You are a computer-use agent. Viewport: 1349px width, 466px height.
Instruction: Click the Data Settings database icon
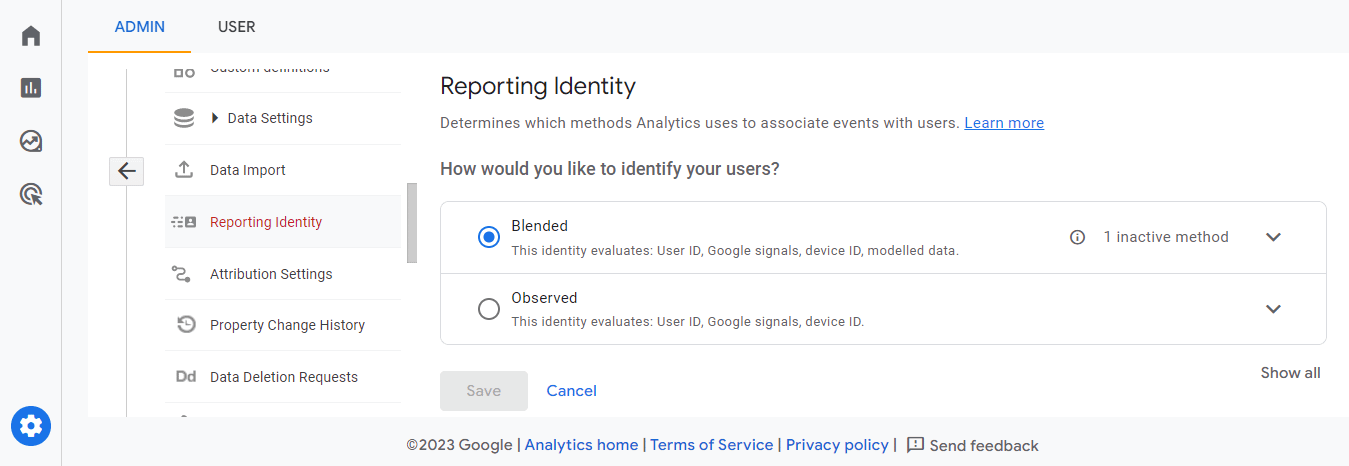coord(184,118)
